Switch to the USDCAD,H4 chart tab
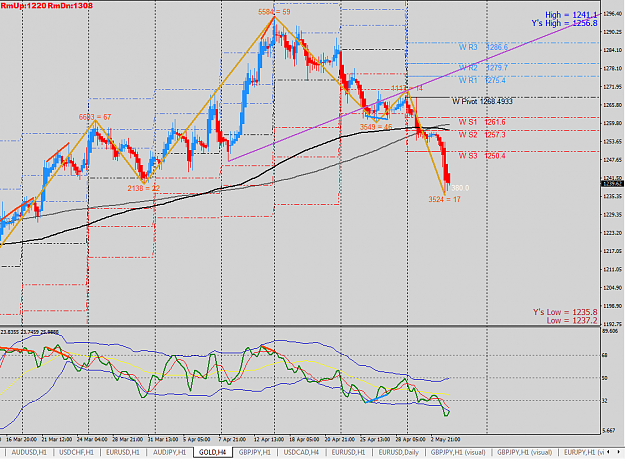625x459 pixels. pyautogui.click(x=301, y=452)
